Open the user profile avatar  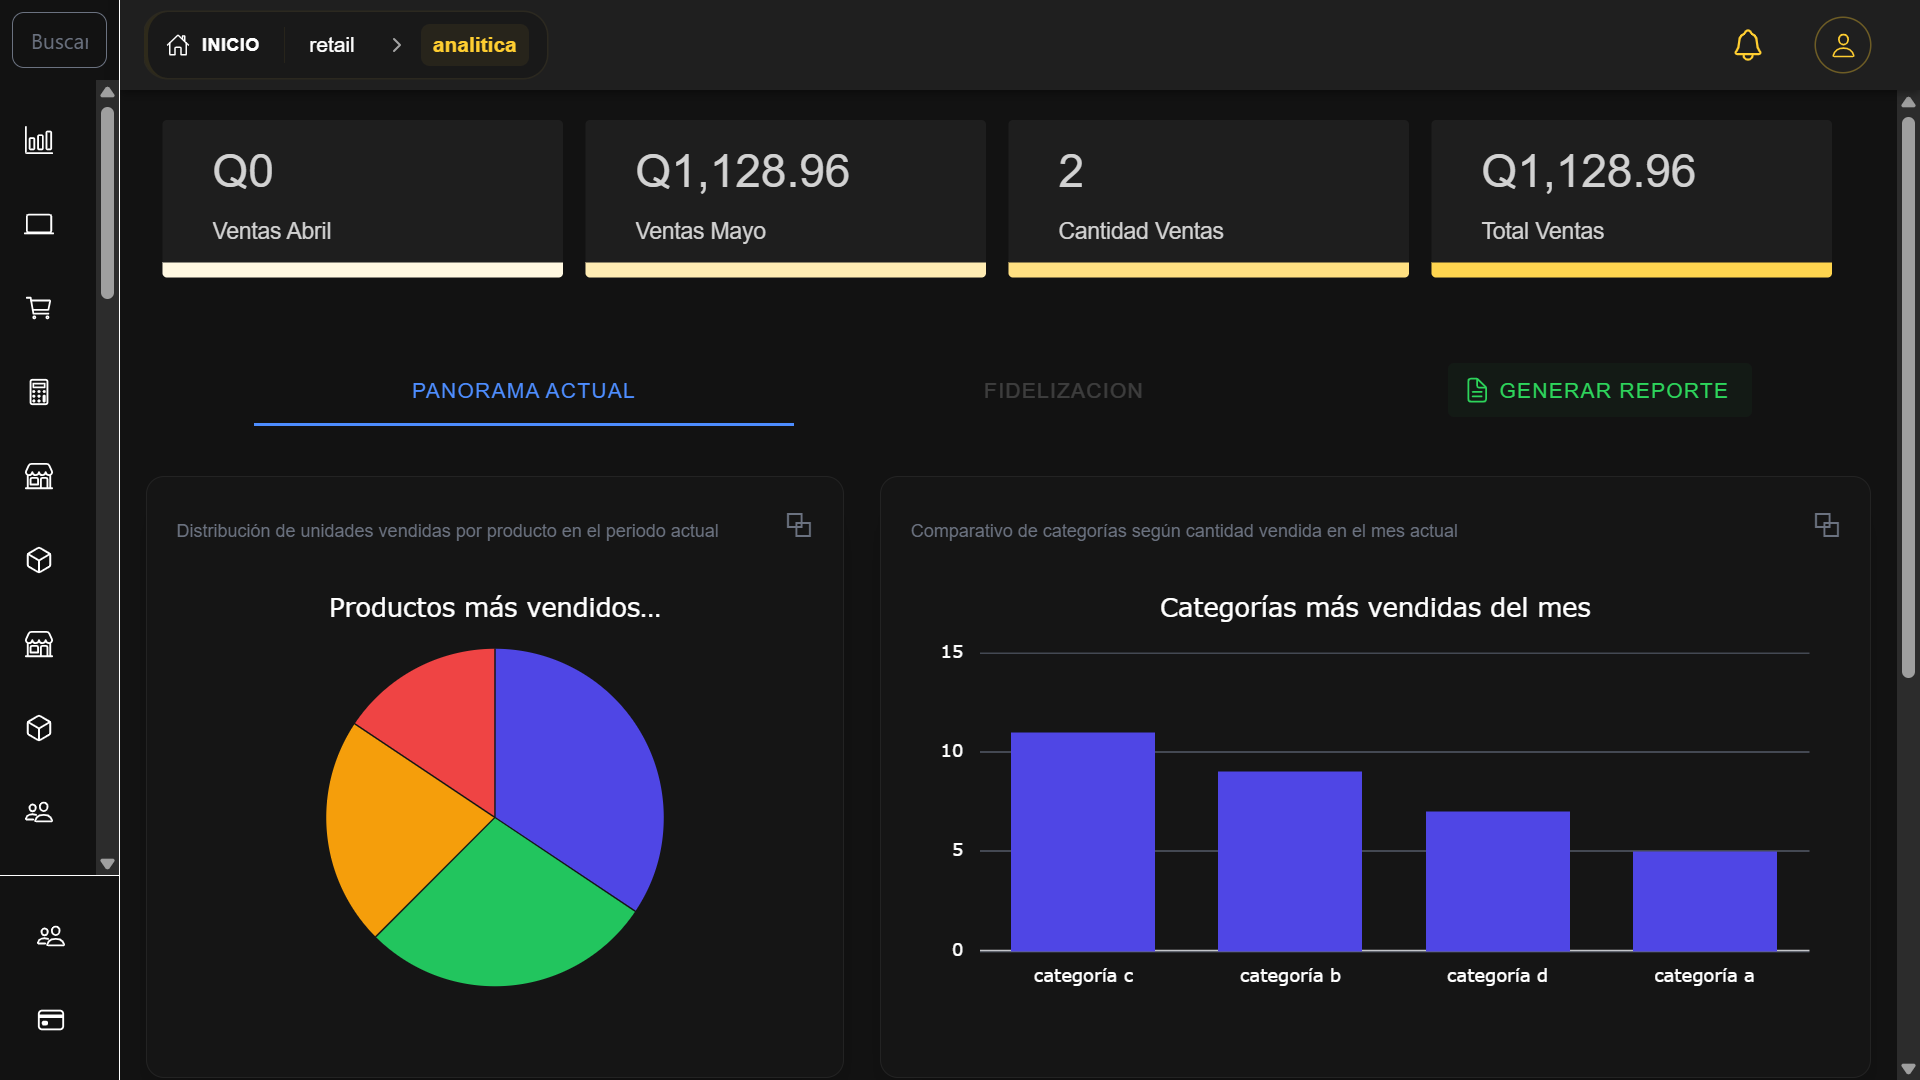1843,45
